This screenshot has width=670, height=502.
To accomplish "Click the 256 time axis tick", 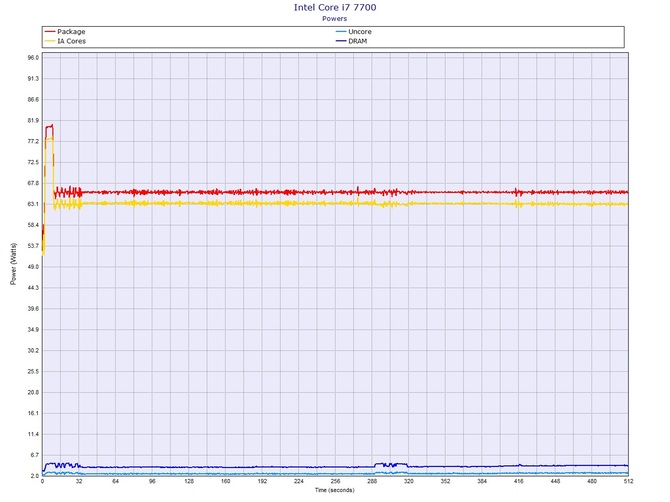I will 335,481.
